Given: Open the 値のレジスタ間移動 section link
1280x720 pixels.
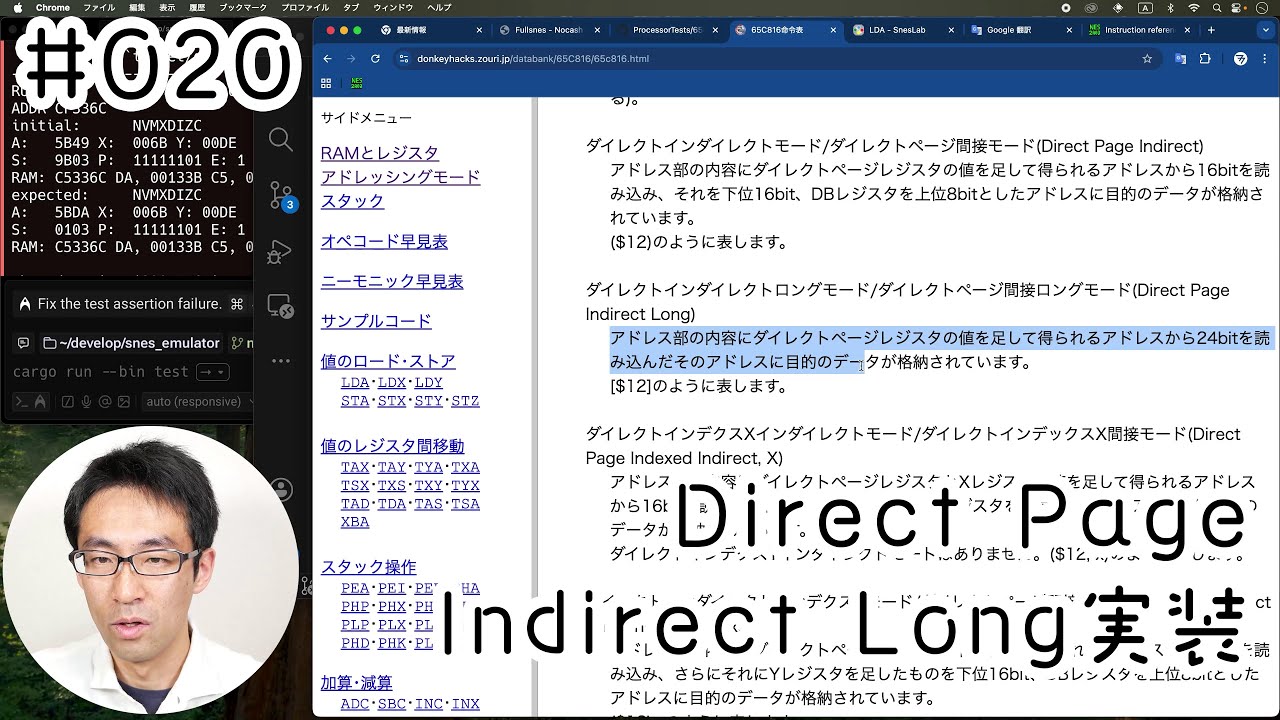Looking at the screenshot, I should pos(392,446).
